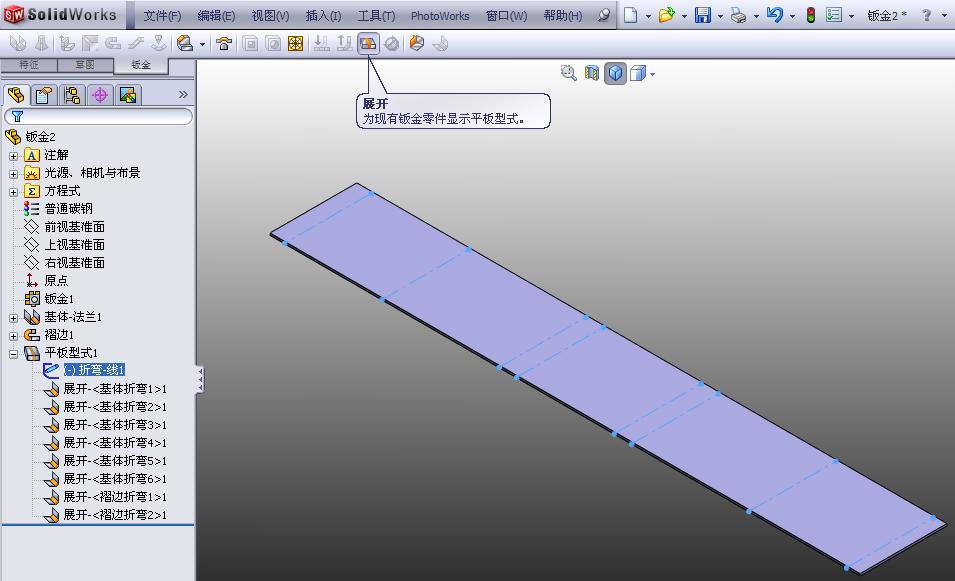The width and height of the screenshot is (955, 581).
Task: Click the Print icon
Action: click(738, 15)
